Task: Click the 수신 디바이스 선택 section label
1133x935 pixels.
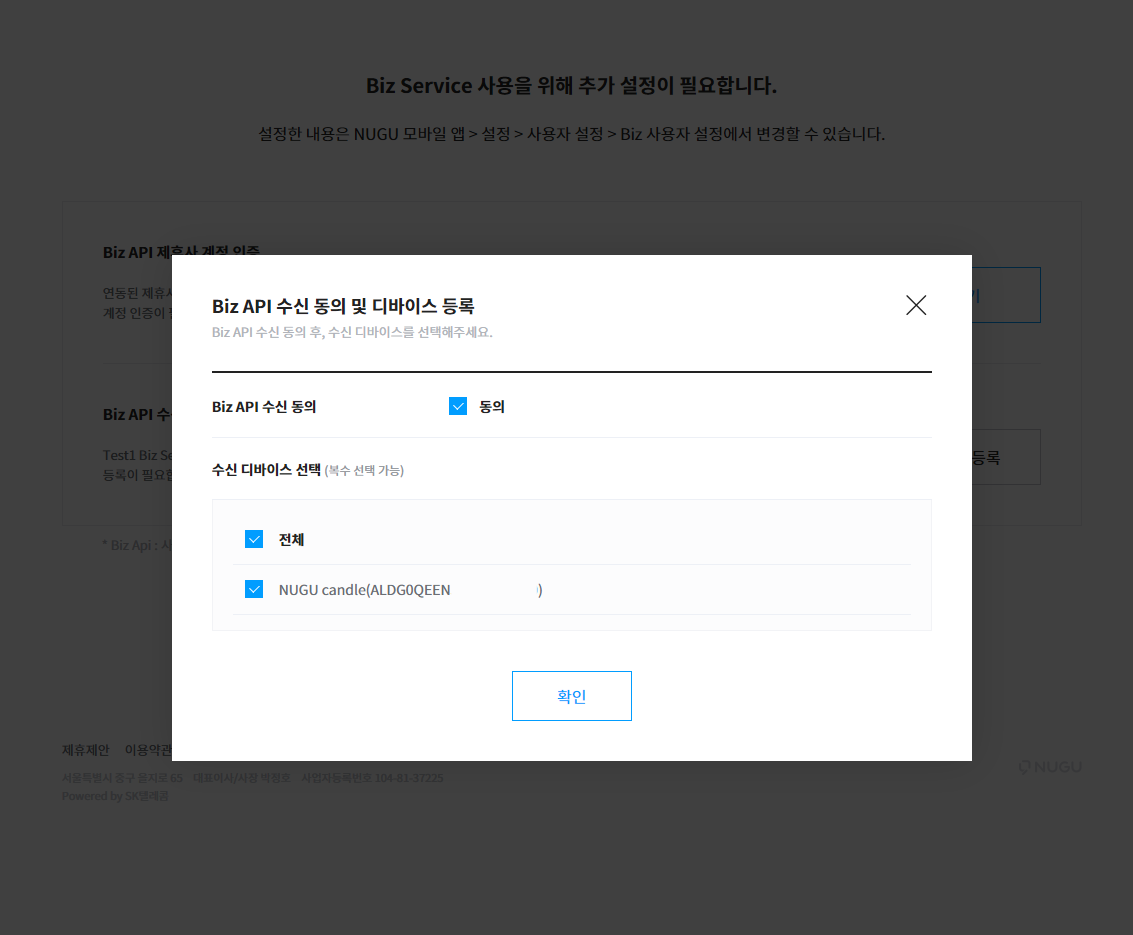Action: click(x=266, y=470)
